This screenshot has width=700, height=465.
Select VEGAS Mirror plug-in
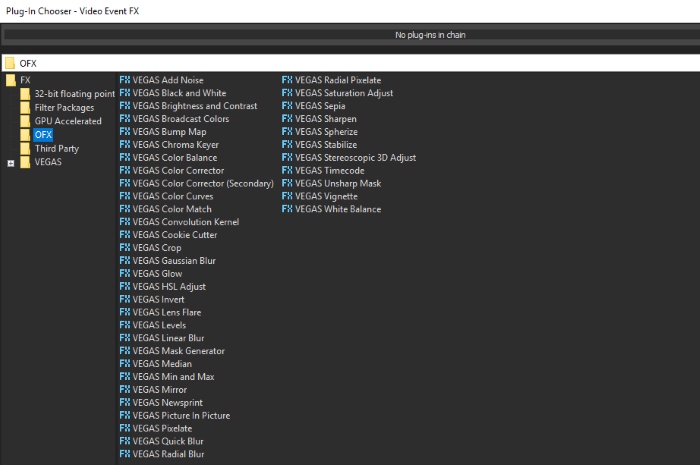(x=153, y=390)
